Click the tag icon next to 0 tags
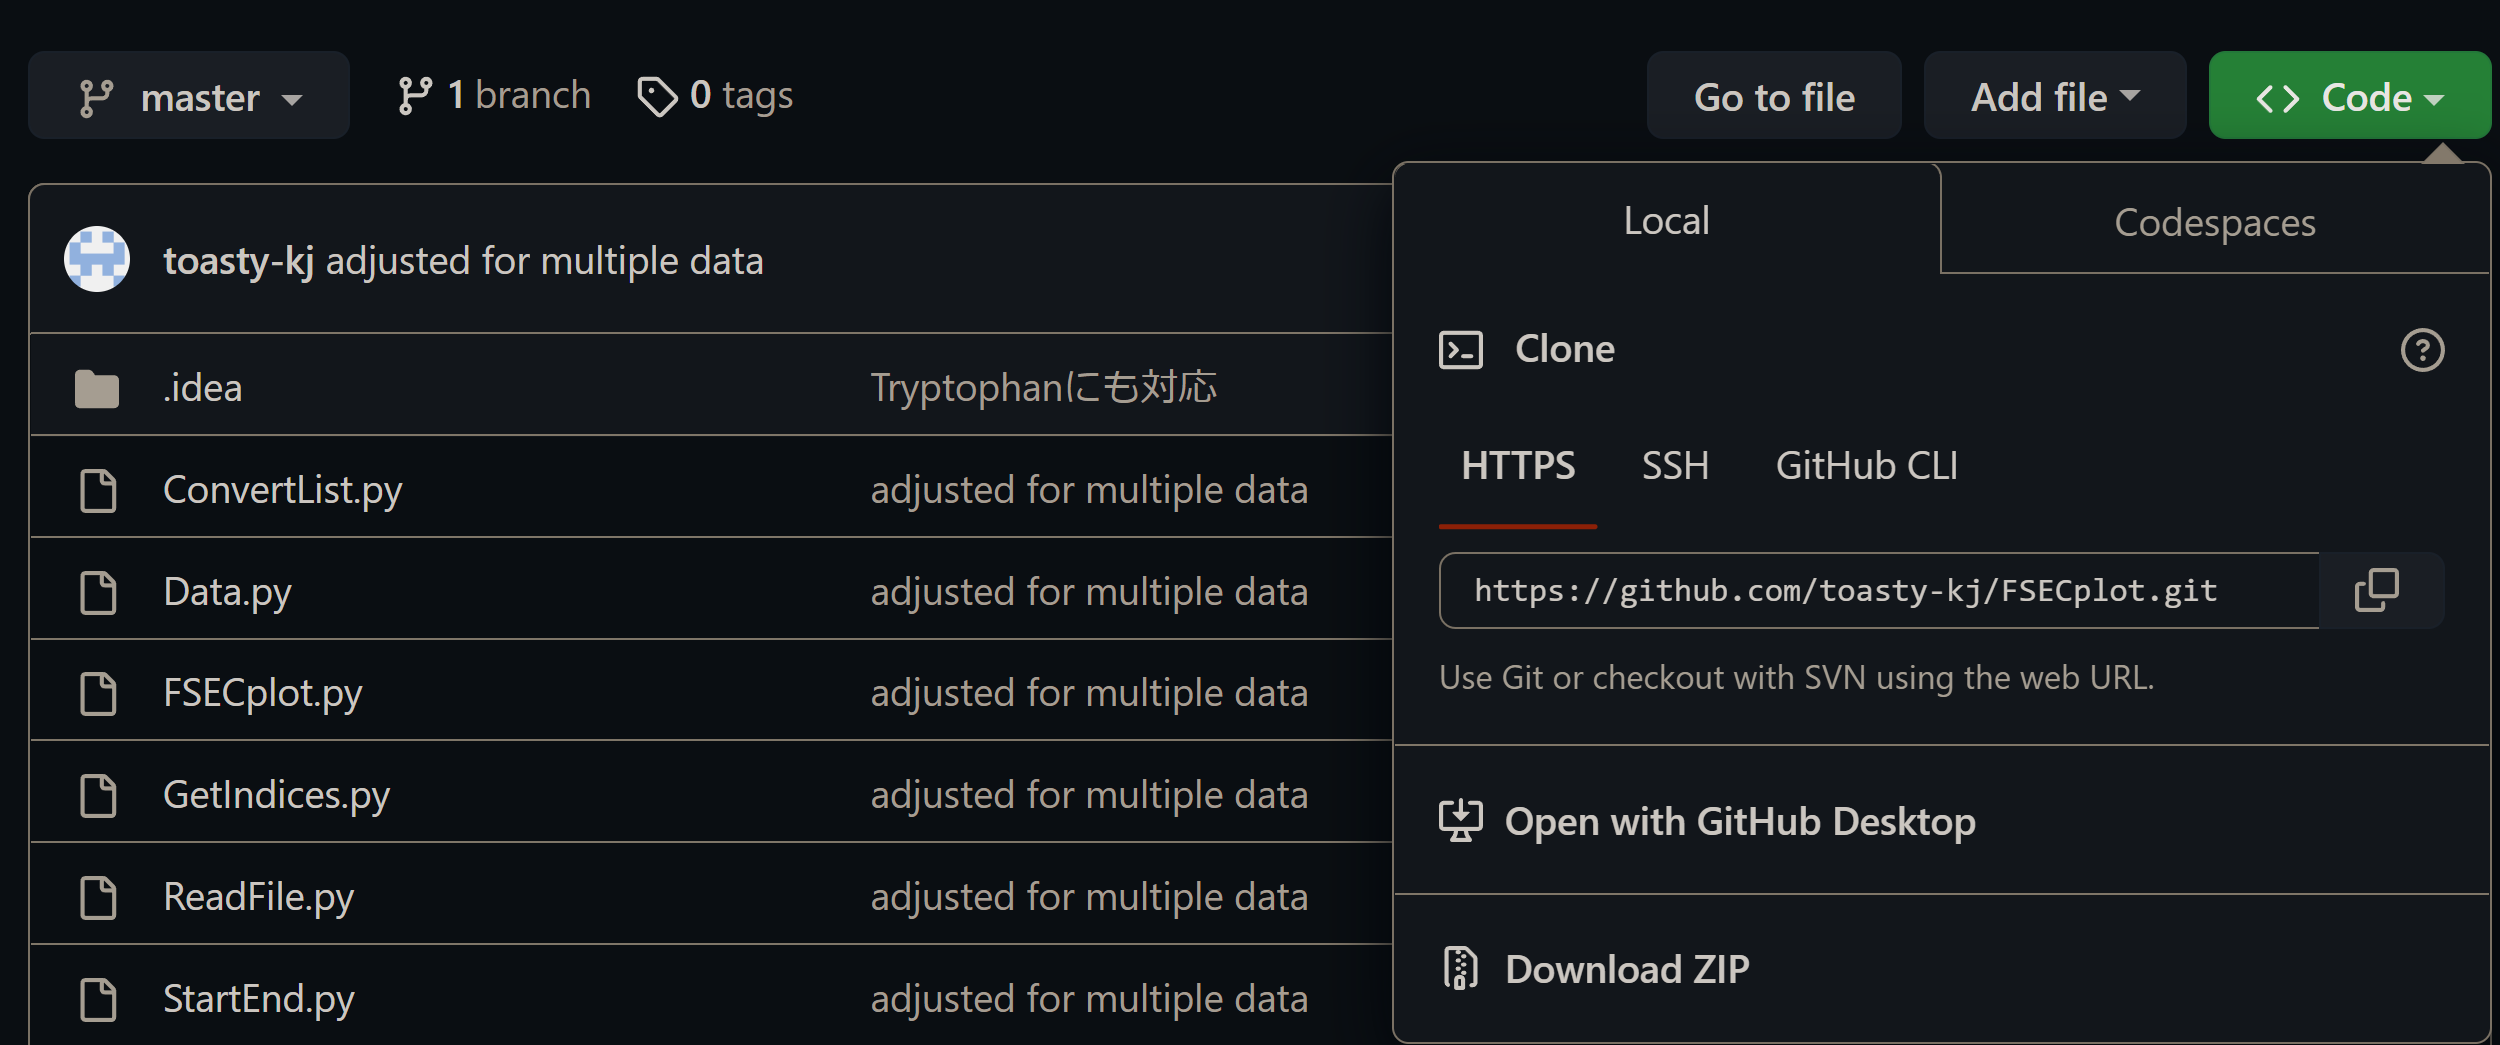This screenshot has height=1045, width=2500. [x=657, y=97]
